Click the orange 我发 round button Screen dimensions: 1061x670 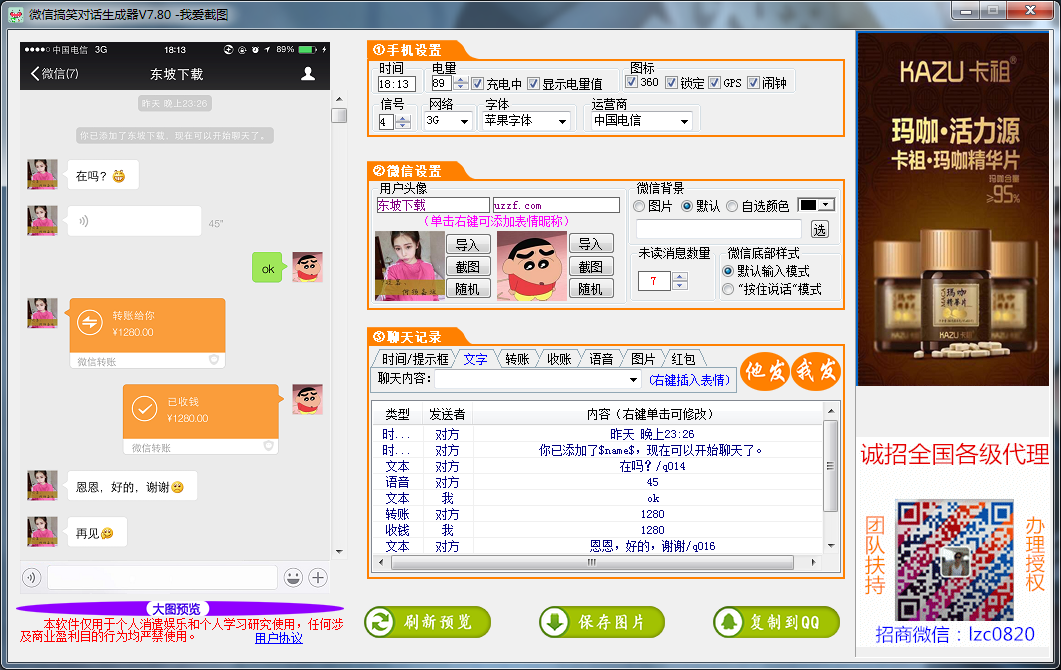click(815, 371)
